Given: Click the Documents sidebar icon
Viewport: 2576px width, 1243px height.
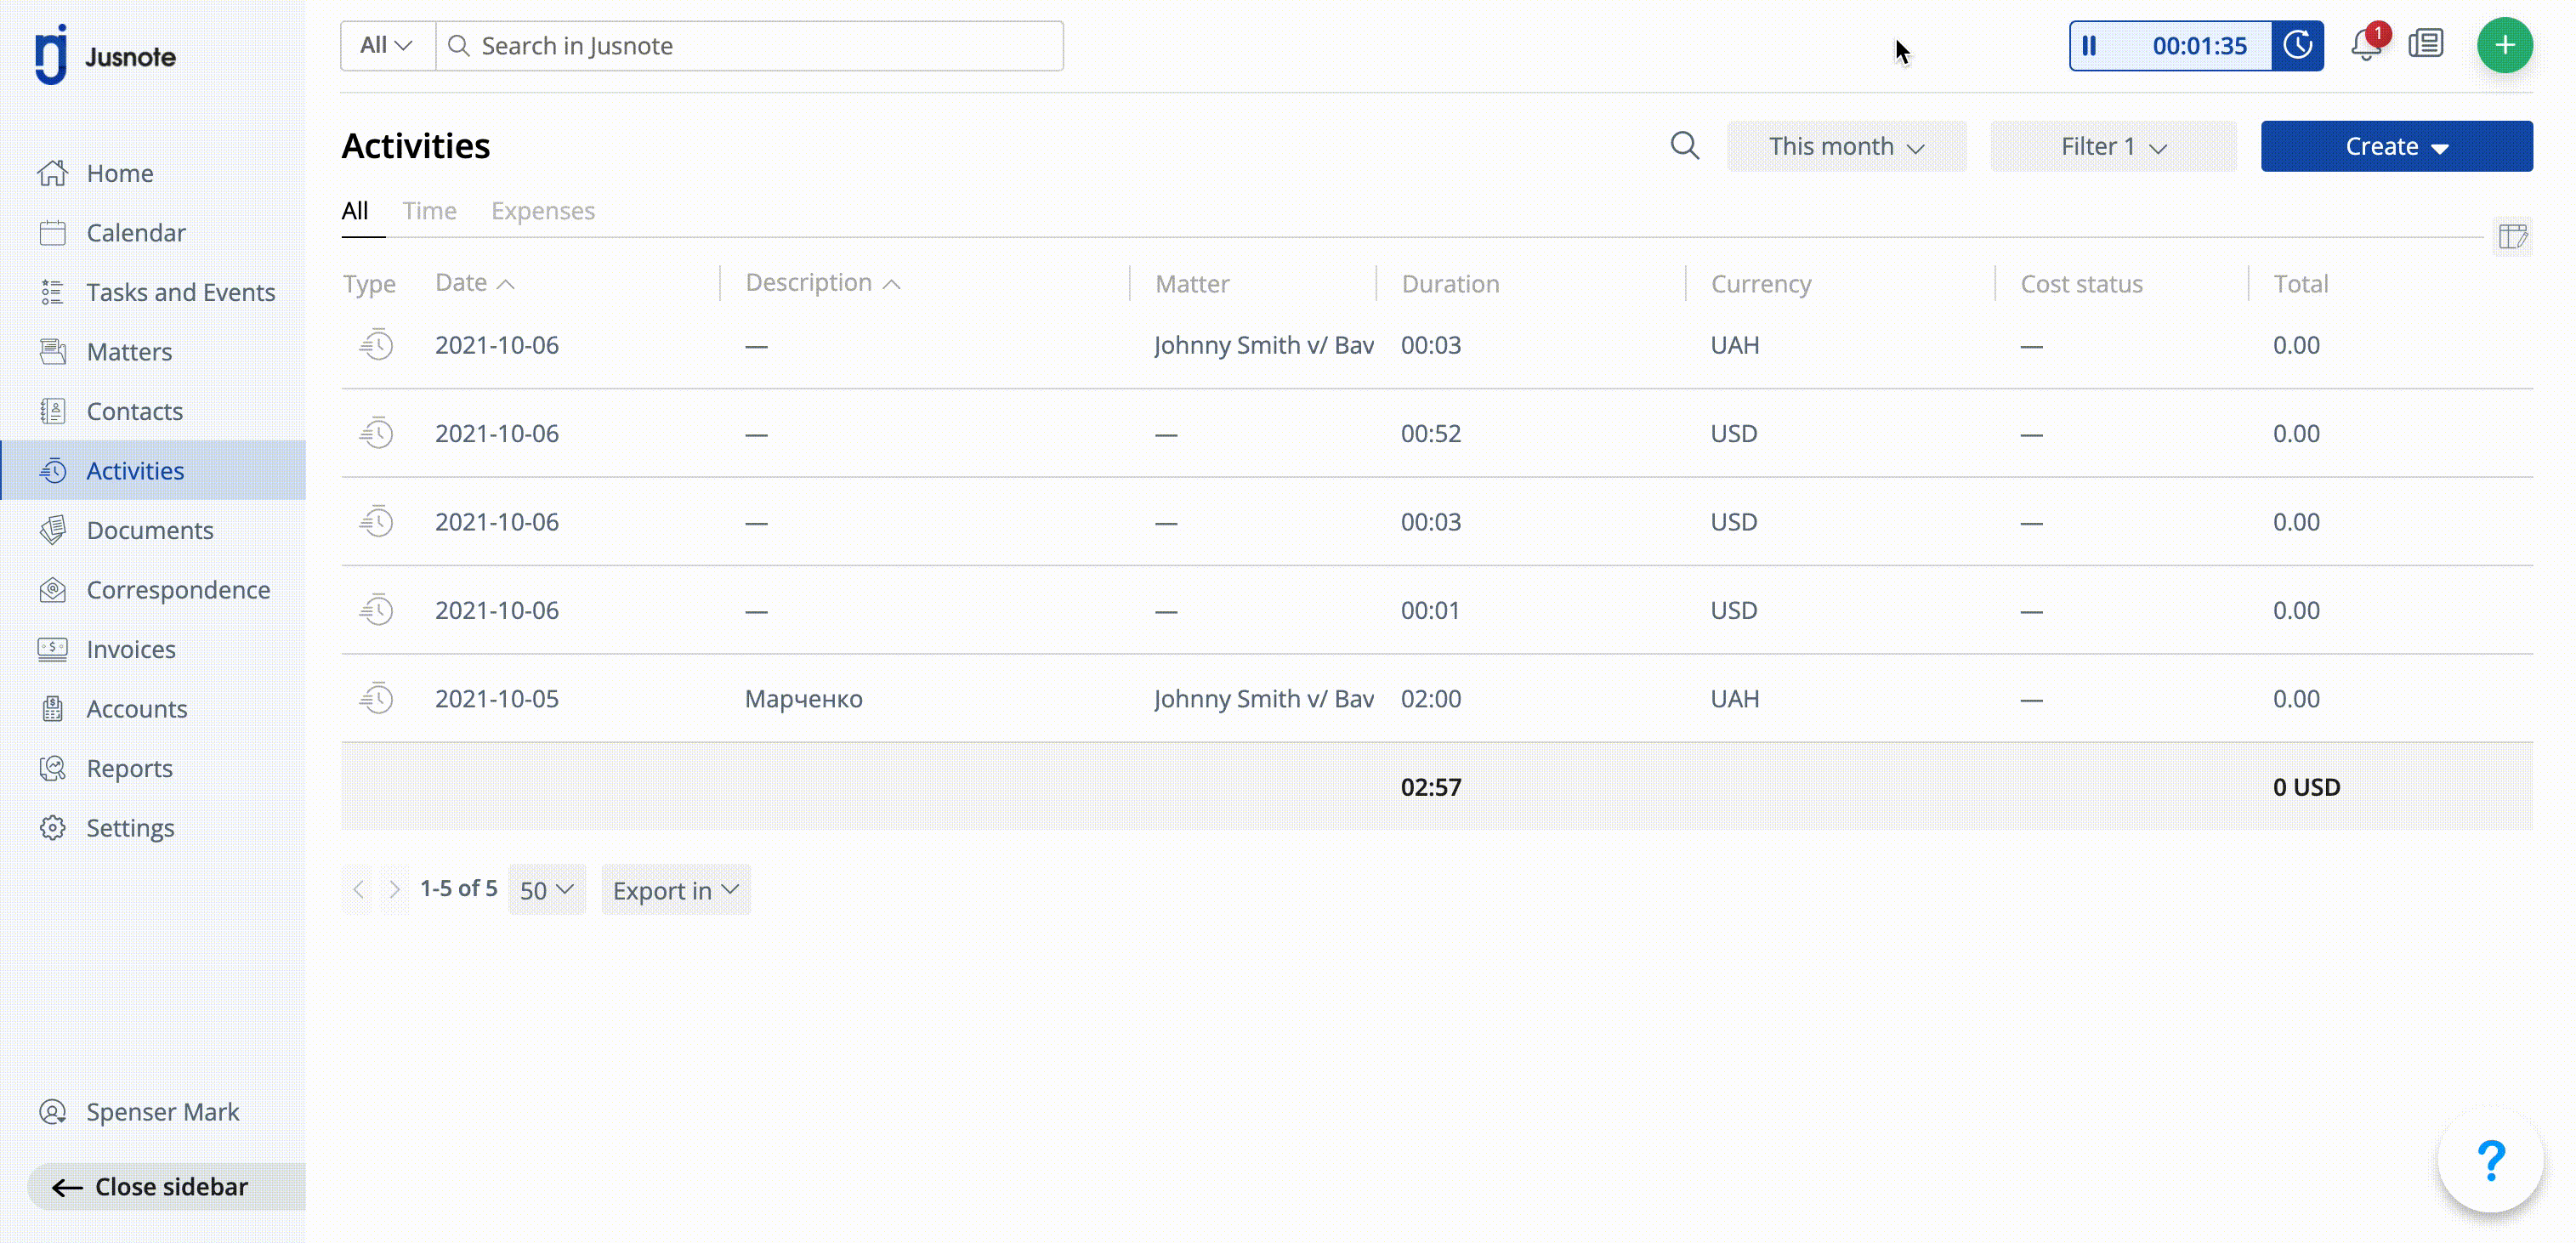Looking at the screenshot, I should (53, 530).
